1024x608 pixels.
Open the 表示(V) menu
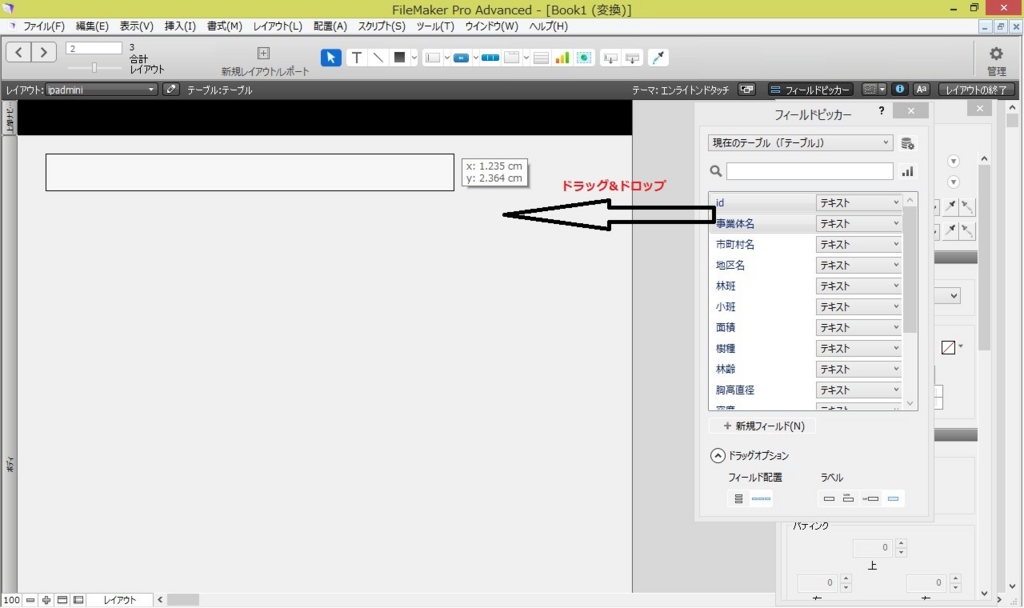pos(136,26)
